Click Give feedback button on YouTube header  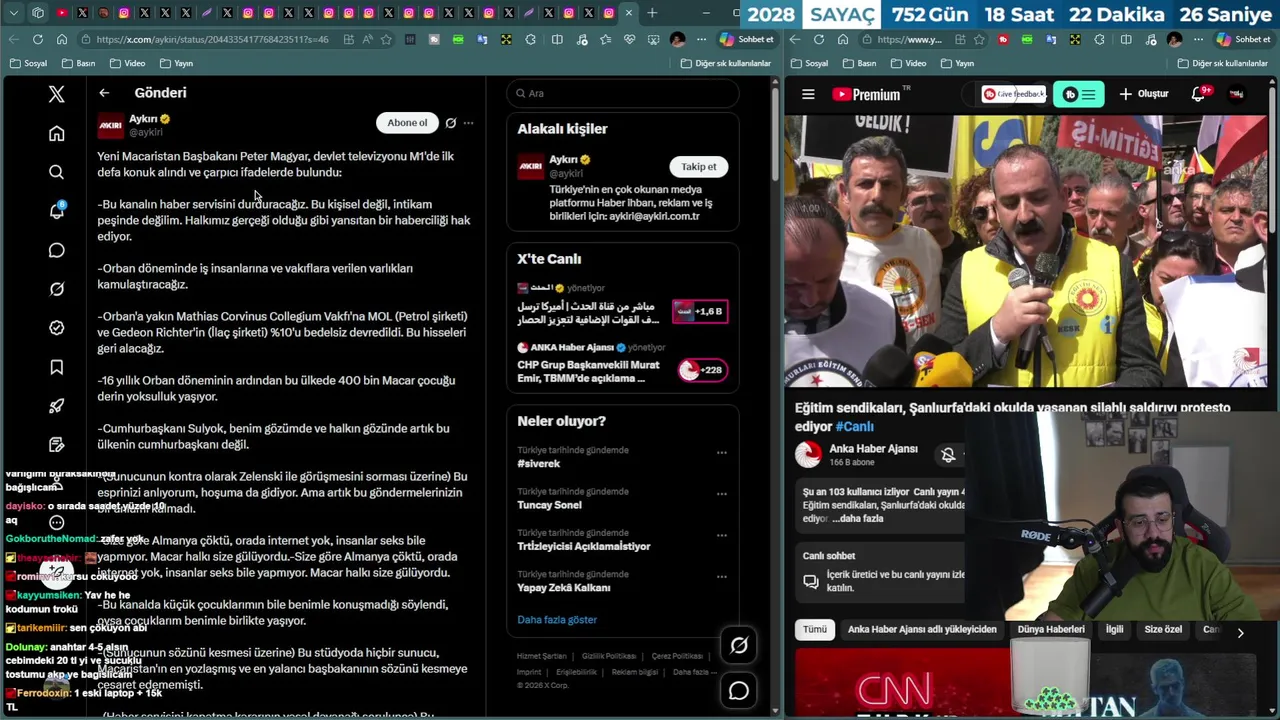[1013, 94]
